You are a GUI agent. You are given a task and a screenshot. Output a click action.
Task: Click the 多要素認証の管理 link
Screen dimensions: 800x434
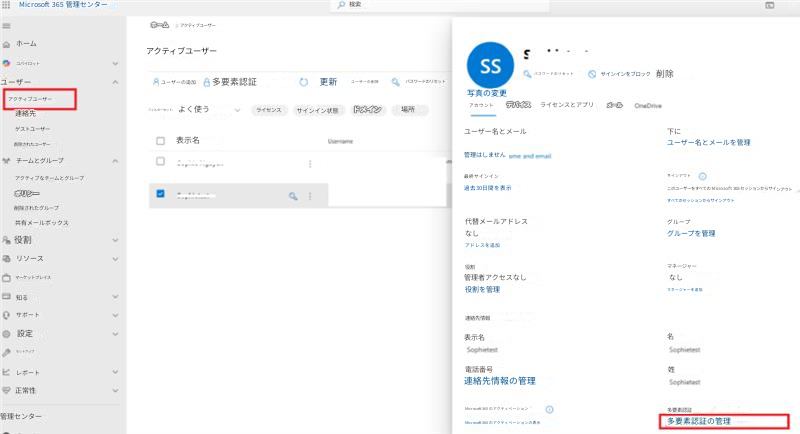tap(699, 421)
